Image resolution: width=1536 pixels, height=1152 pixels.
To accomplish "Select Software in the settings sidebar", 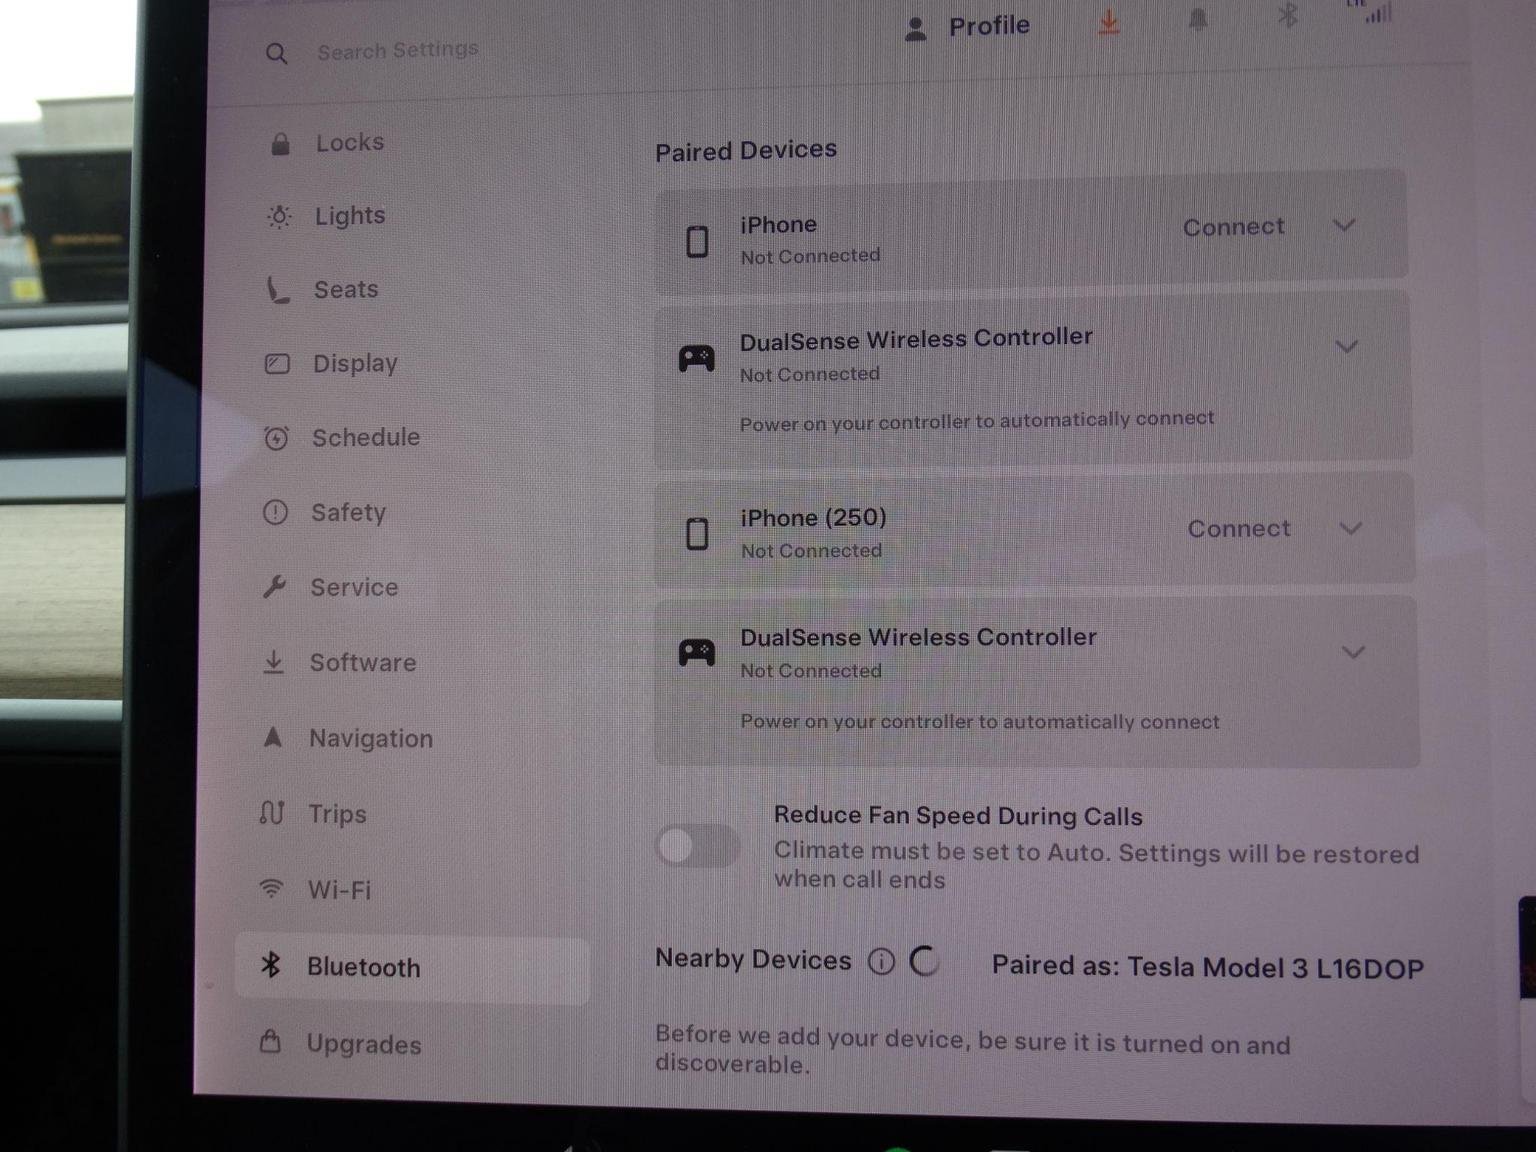I will pos(362,663).
